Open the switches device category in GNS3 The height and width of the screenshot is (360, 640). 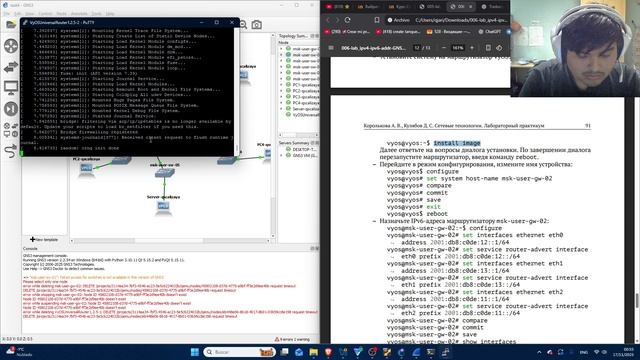(x=11, y=67)
